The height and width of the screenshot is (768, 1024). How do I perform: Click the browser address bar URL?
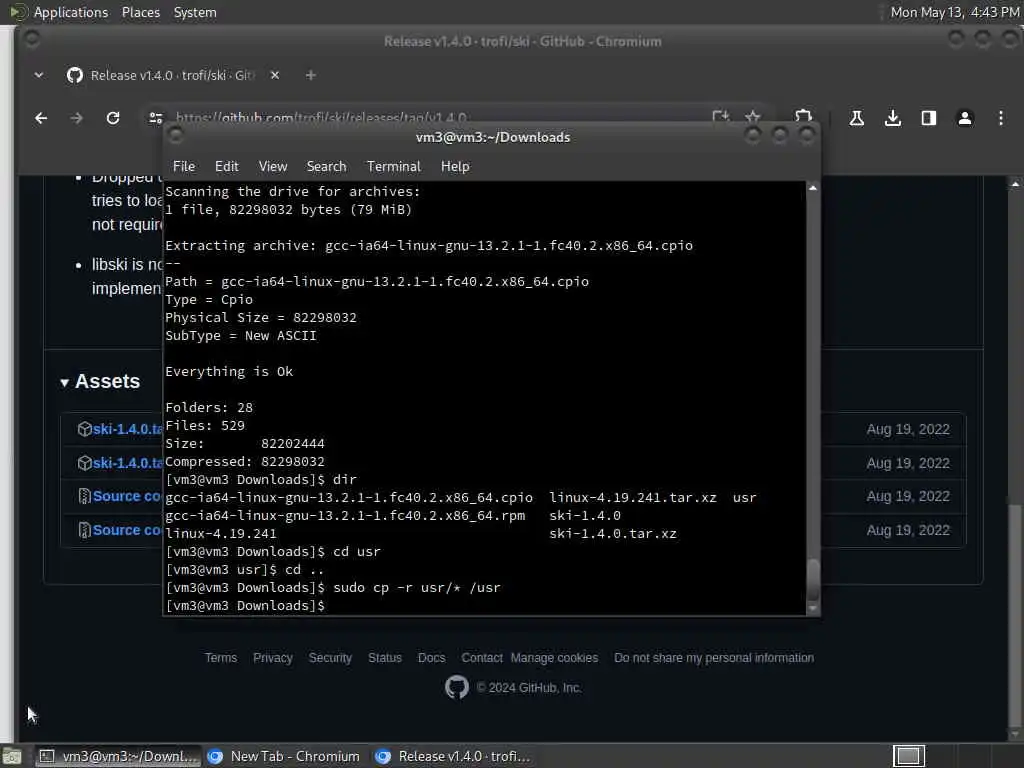[321, 118]
